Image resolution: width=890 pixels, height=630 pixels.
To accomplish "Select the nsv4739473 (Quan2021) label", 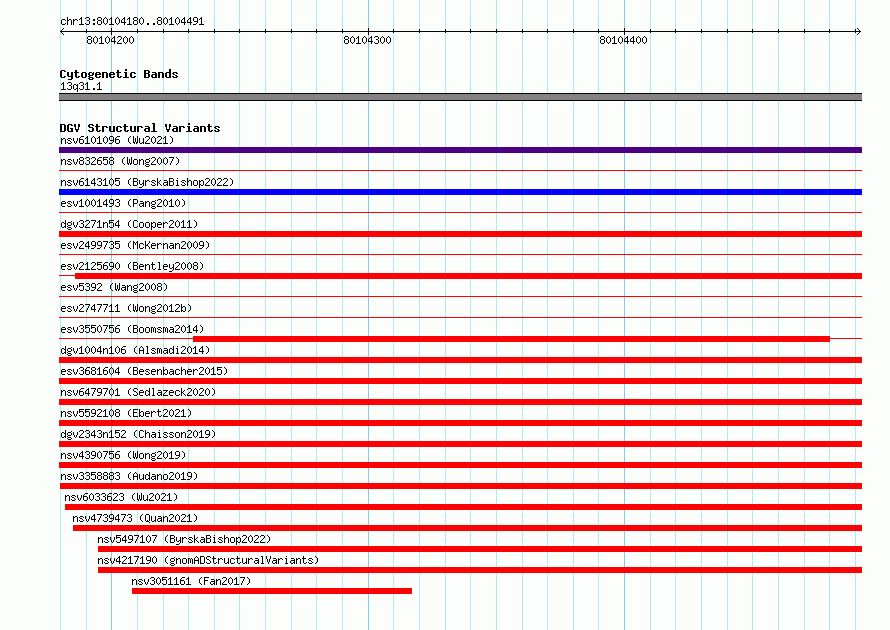I will [135, 518].
